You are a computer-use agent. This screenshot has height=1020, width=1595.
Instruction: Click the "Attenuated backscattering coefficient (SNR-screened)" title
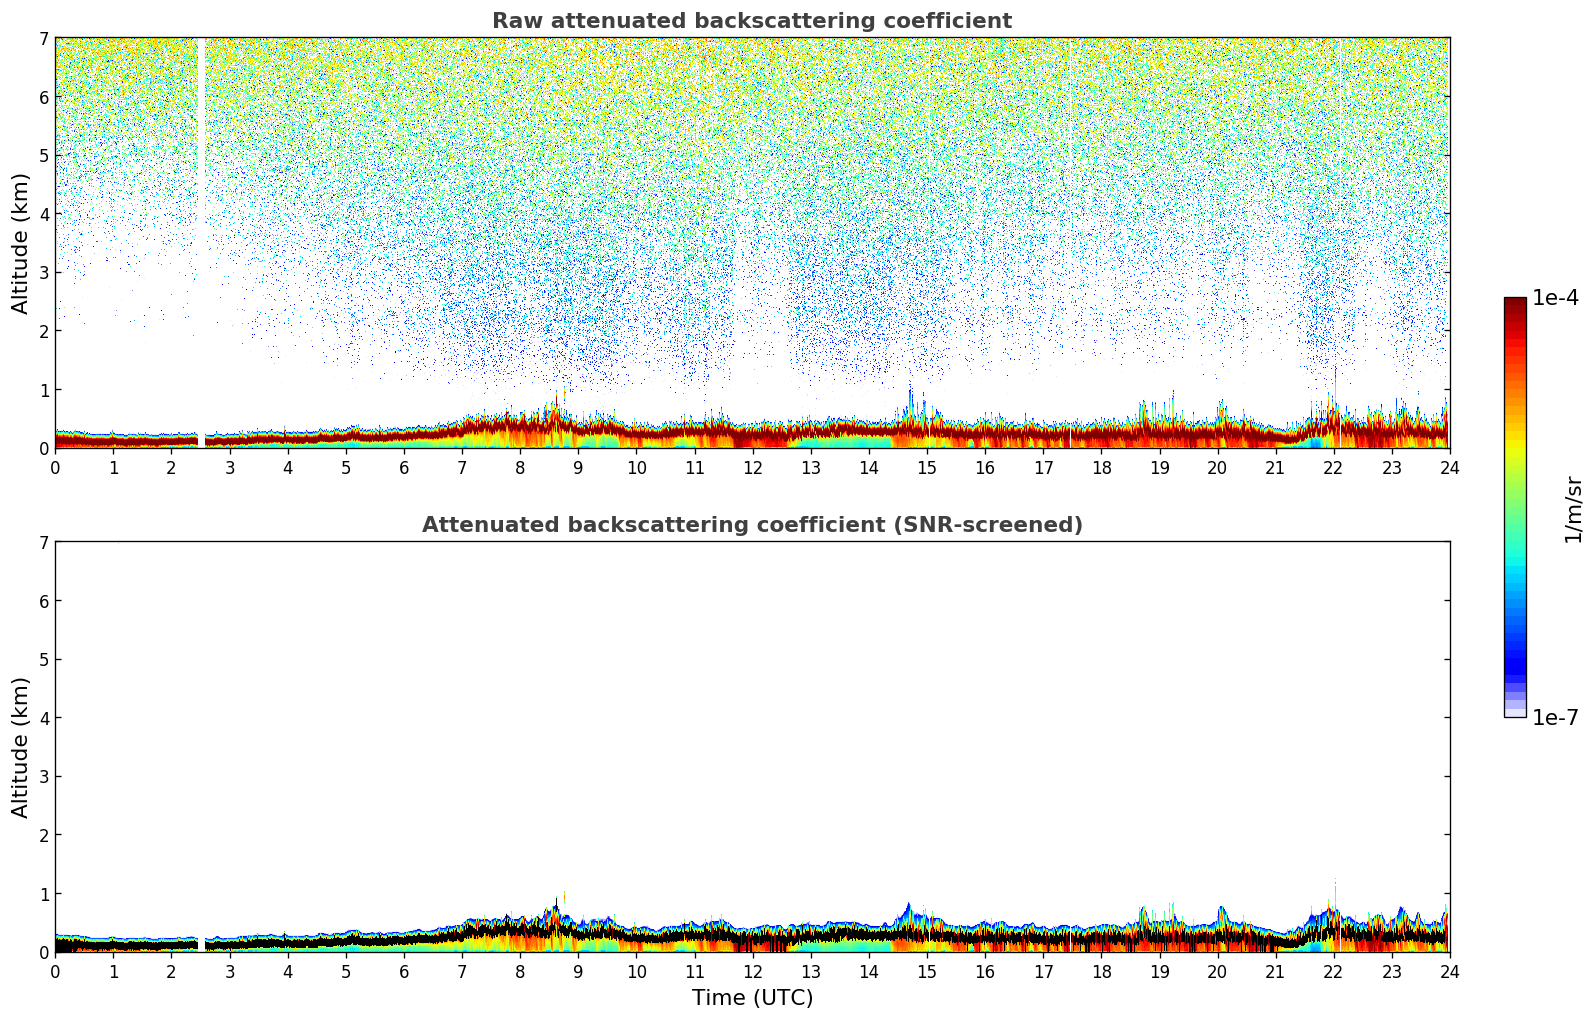[x=752, y=525]
